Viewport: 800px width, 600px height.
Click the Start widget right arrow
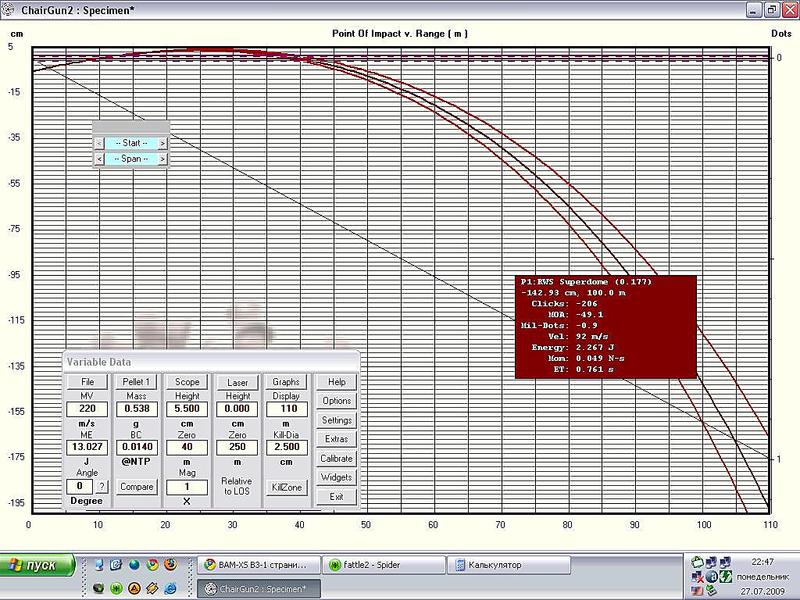(x=162, y=143)
